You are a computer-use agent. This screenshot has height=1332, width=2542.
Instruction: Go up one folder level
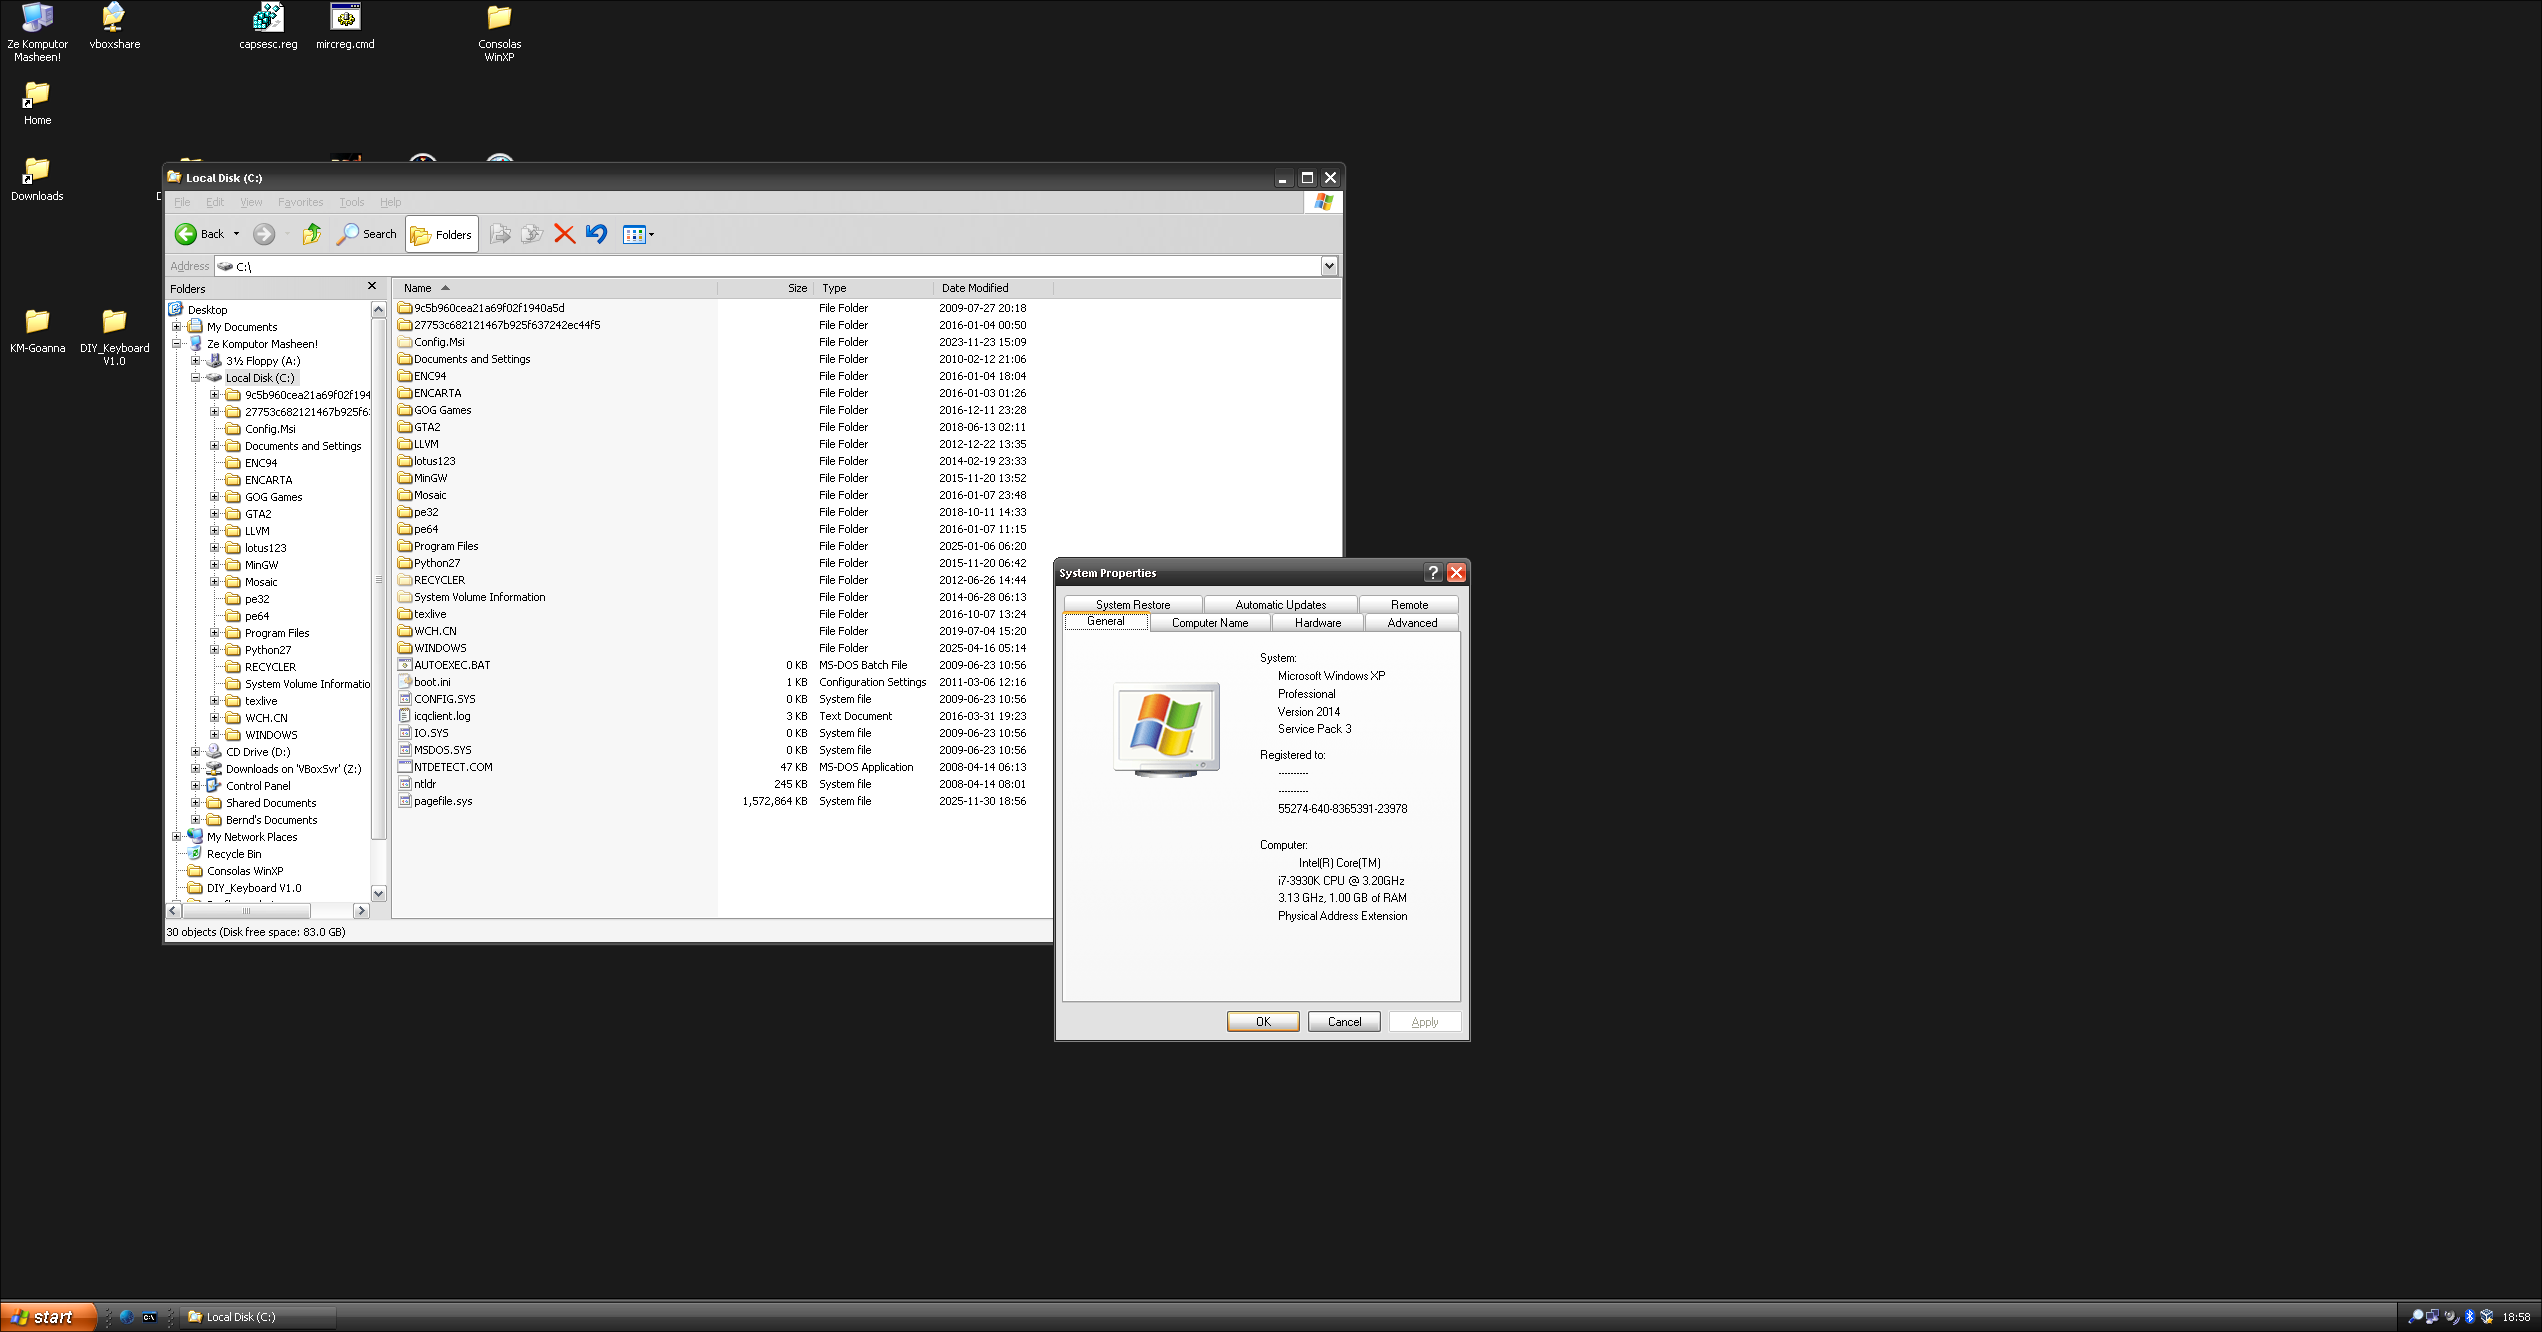(x=312, y=234)
